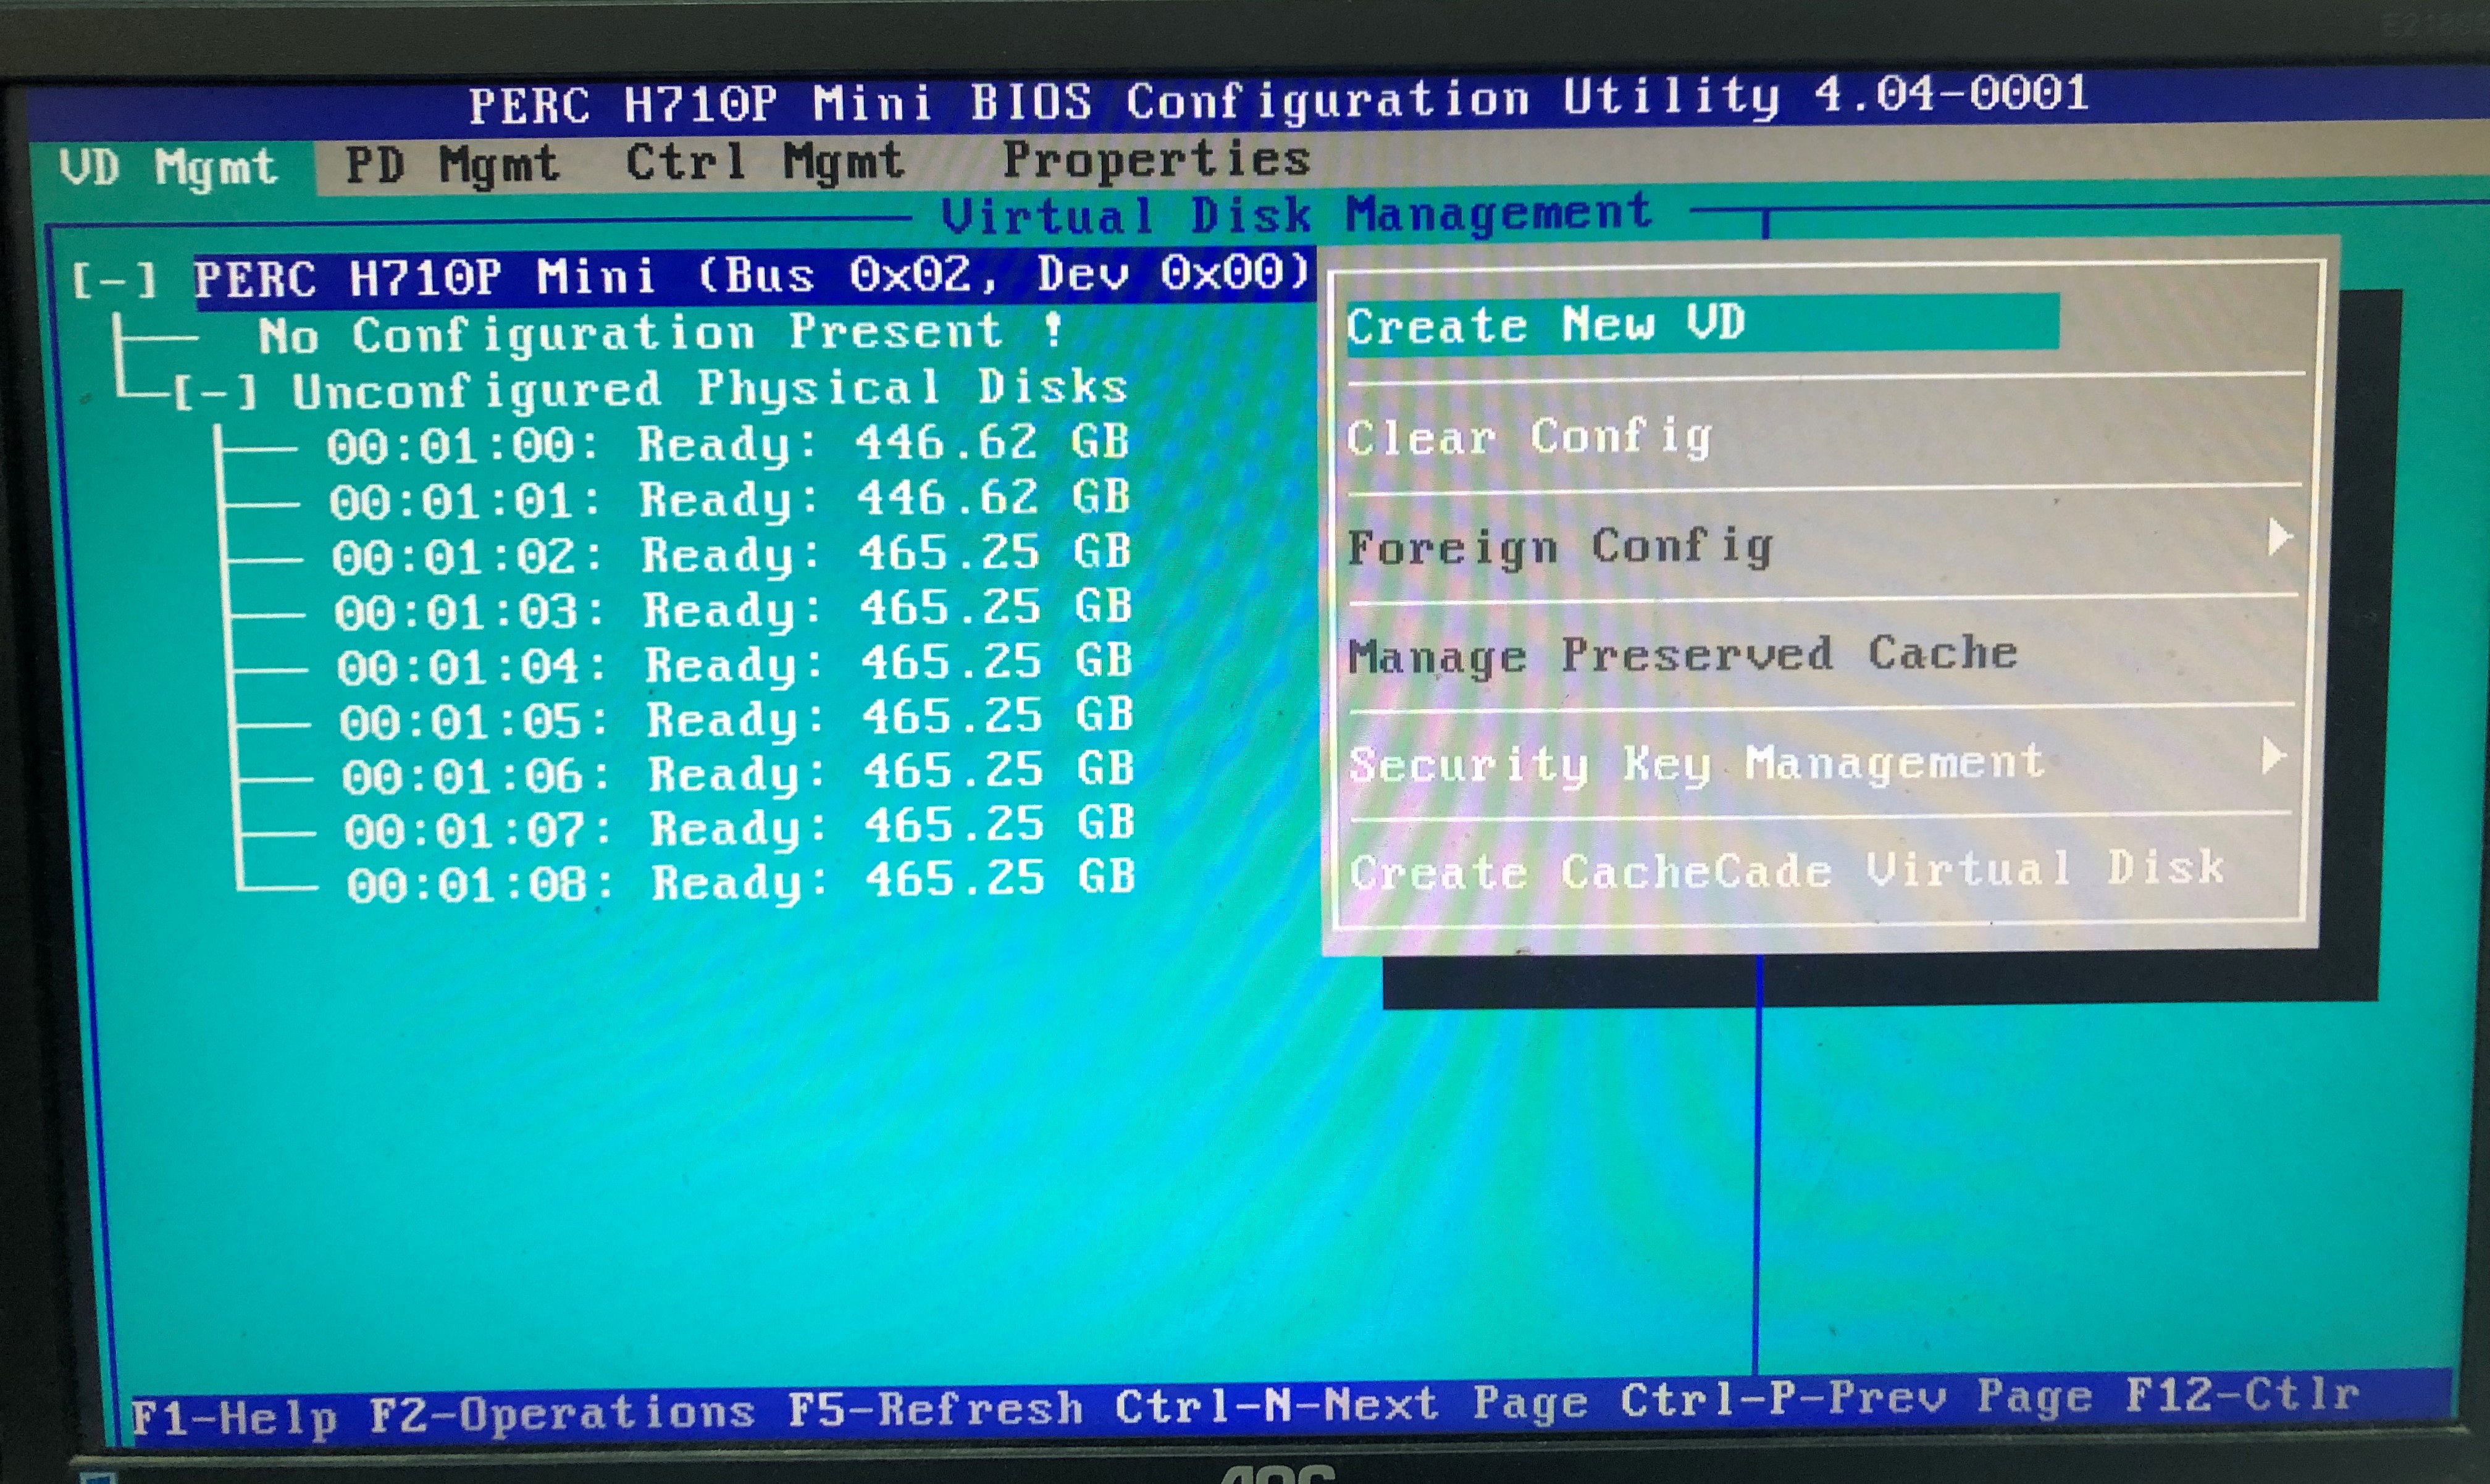
Task: Expand Foreign Config submenu arrow
Action: [x=2279, y=537]
